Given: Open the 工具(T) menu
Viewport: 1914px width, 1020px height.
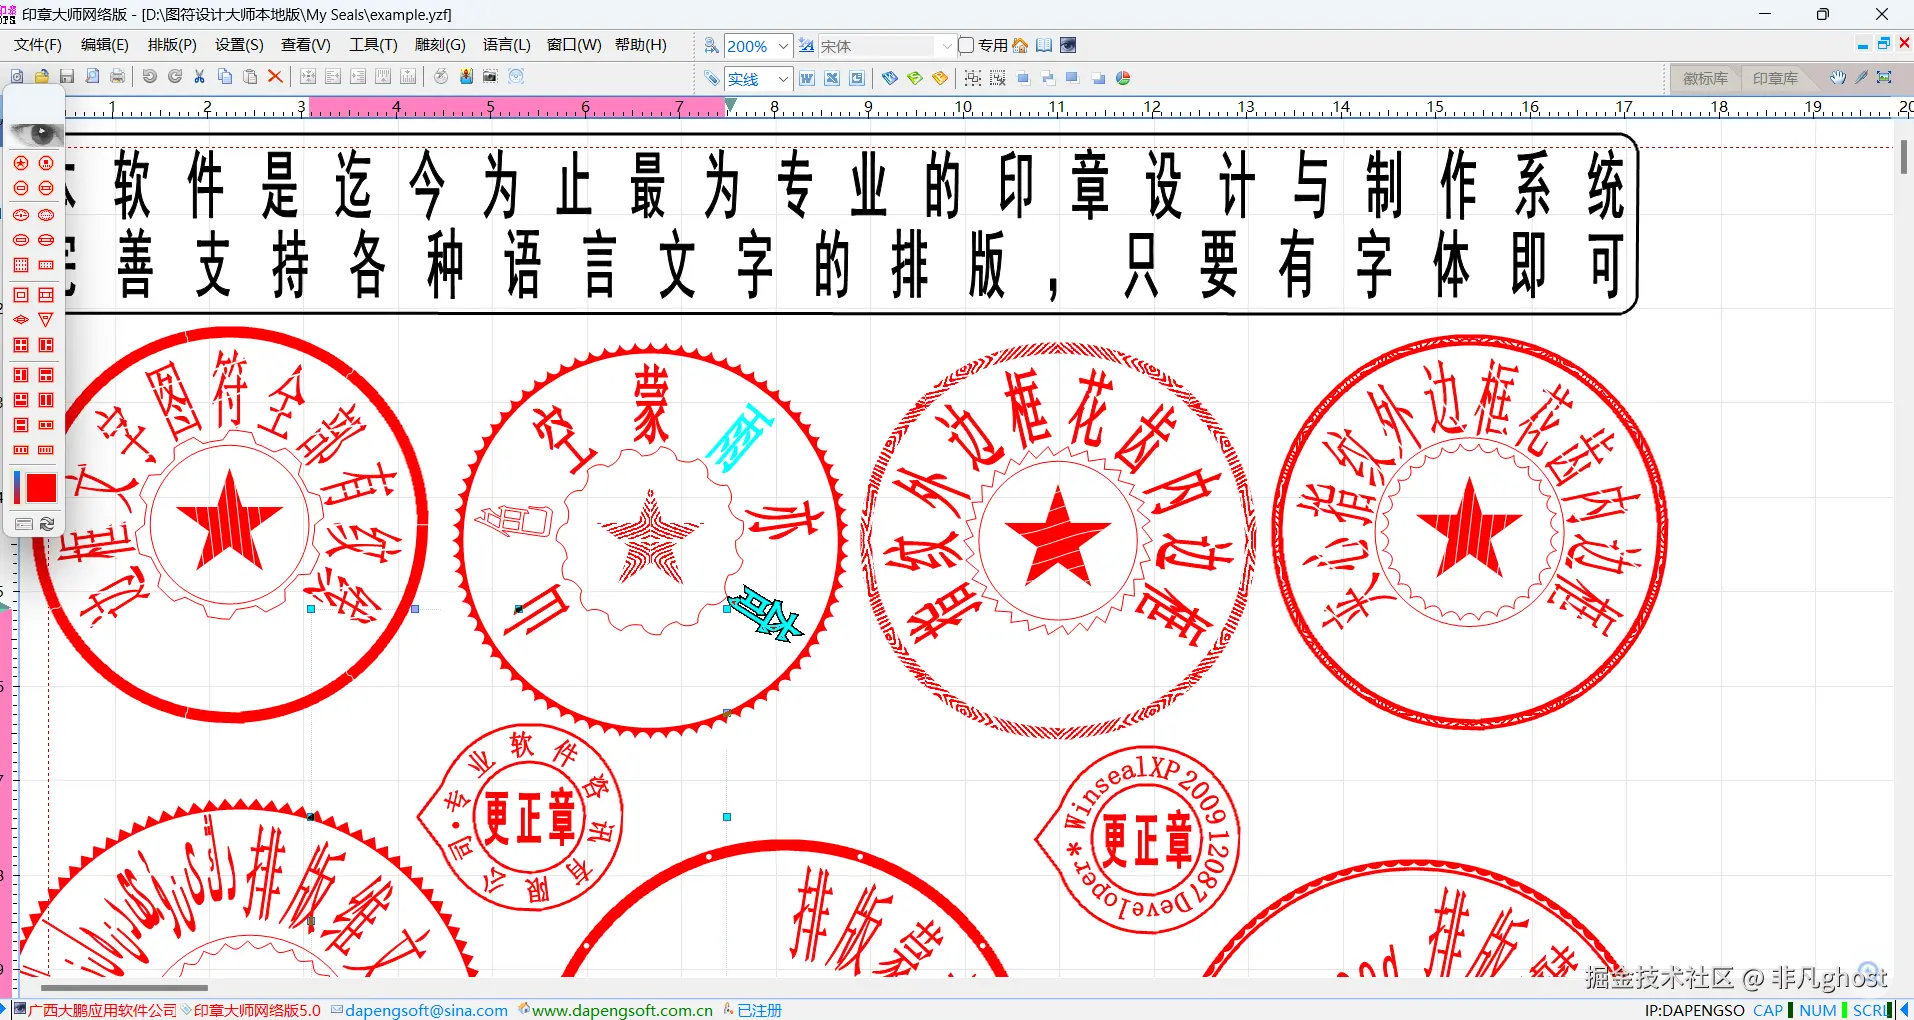Looking at the screenshot, I should [373, 45].
